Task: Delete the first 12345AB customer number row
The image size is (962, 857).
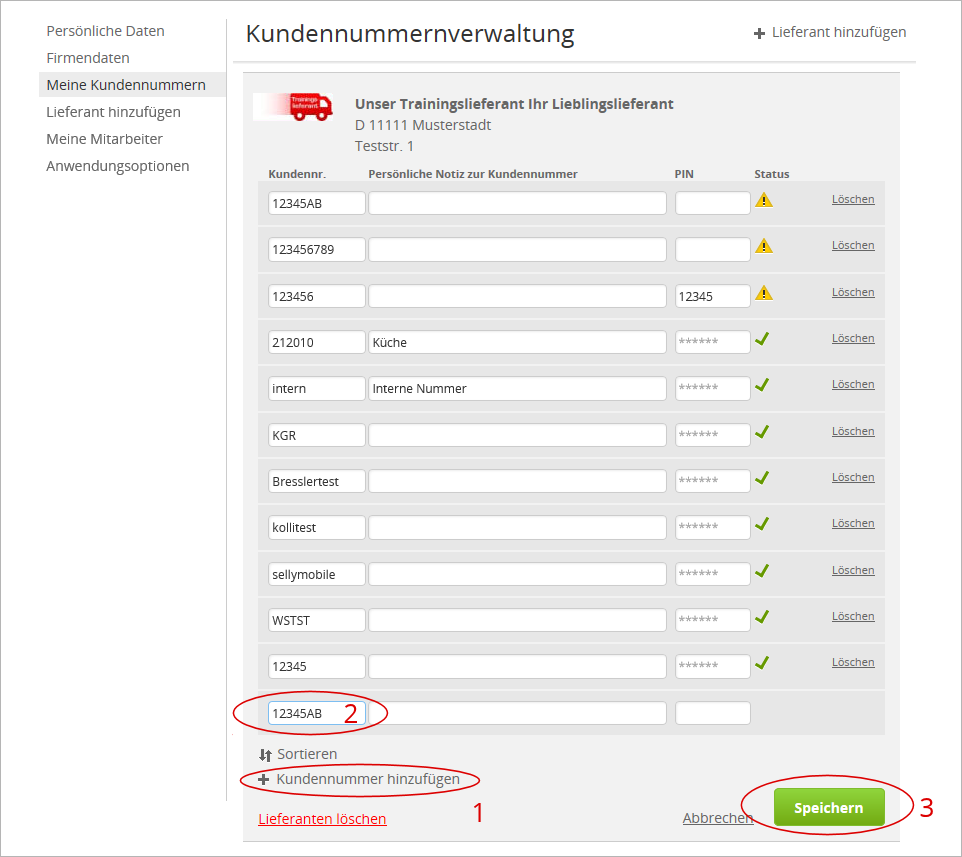Action: [853, 199]
